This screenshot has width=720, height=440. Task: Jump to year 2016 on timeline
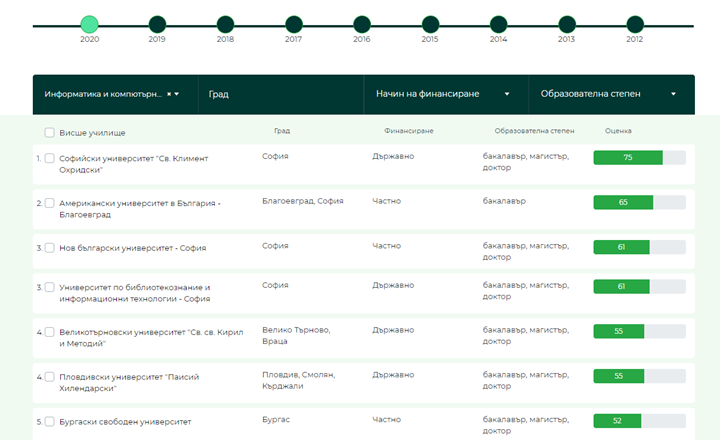pos(361,24)
